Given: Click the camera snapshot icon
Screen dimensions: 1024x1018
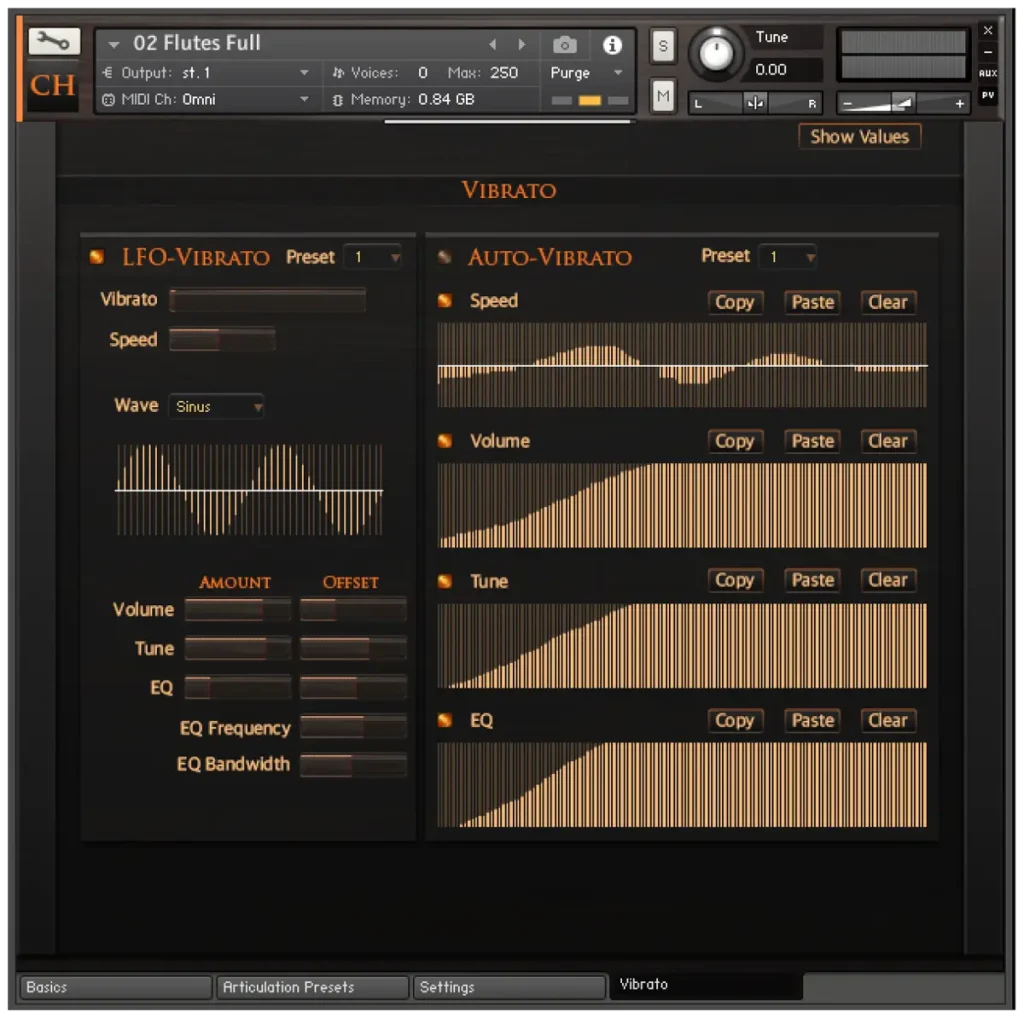Looking at the screenshot, I should tap(564, 45).
